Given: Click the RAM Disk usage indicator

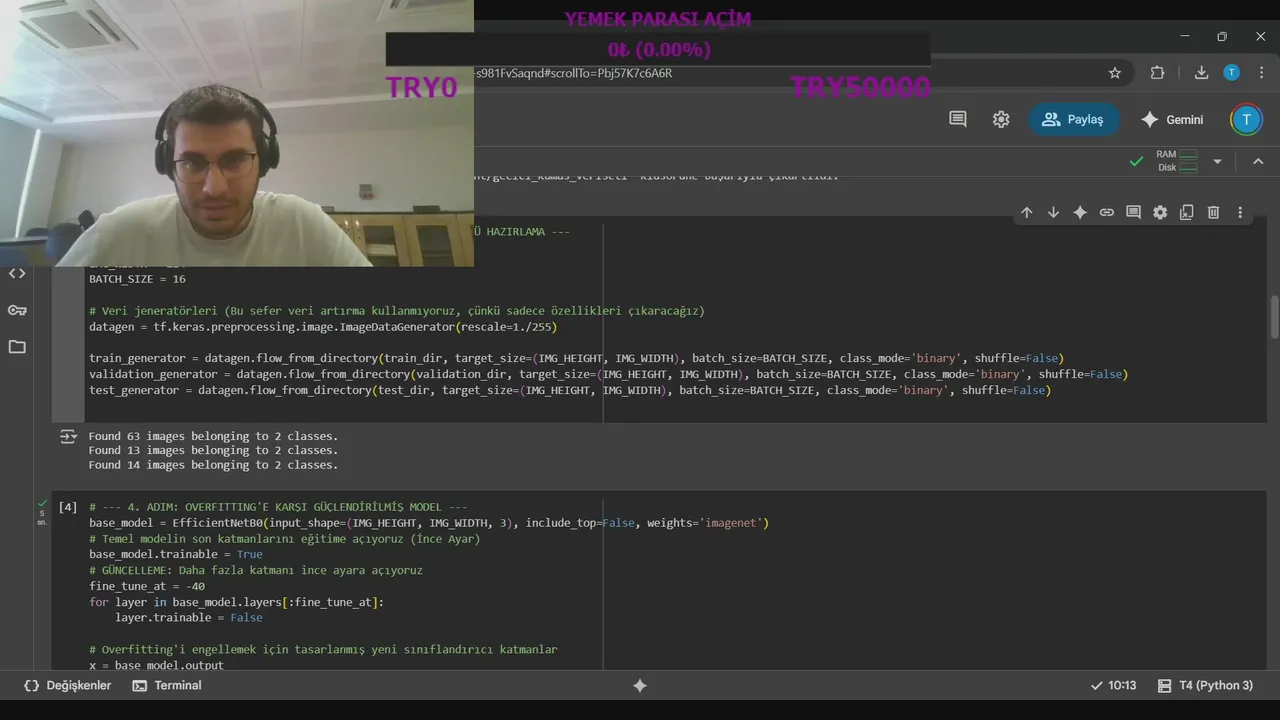Looking at the screenshot, I should (x=1177, y=161).
